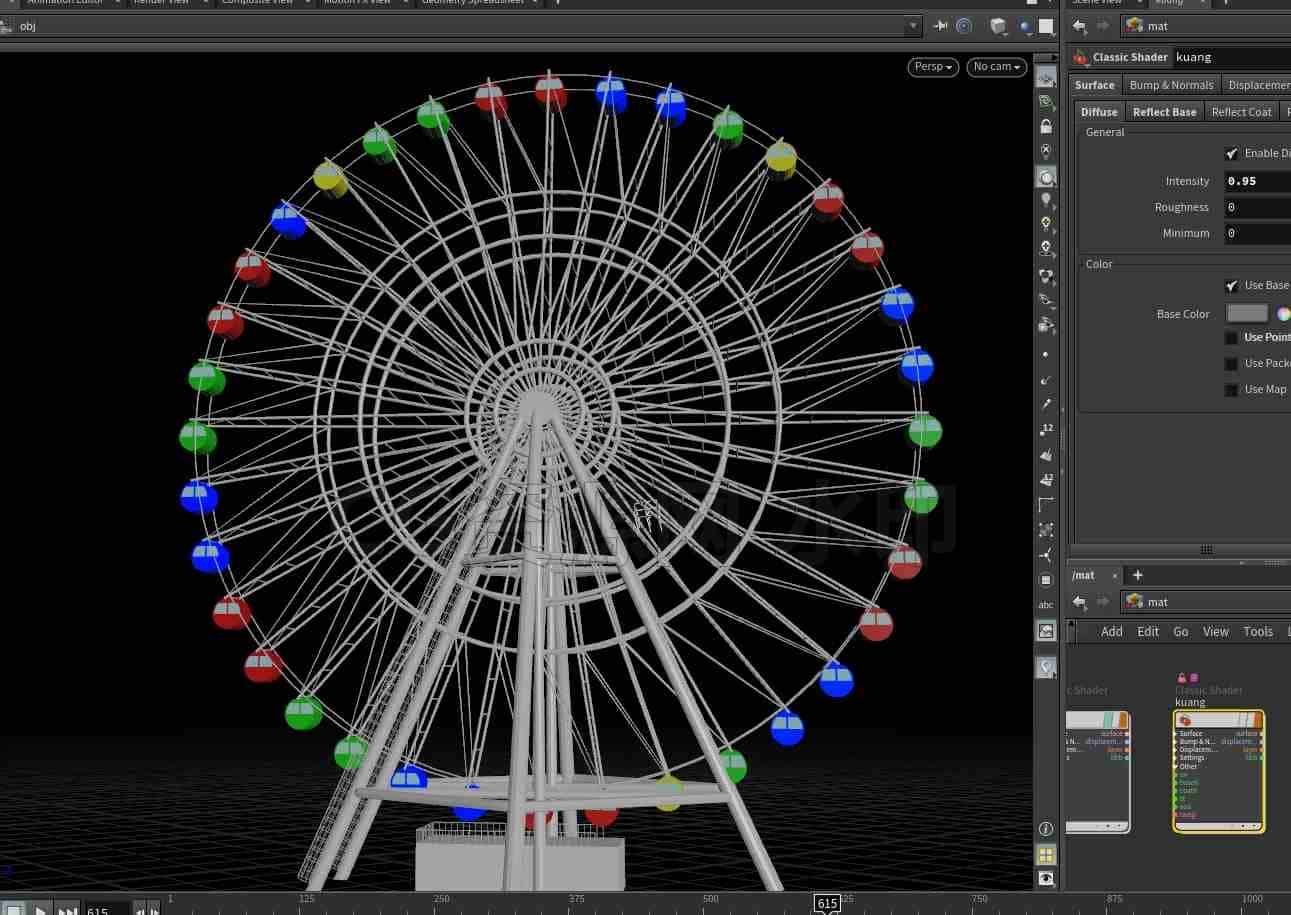The width and height of the screenshot is (1291, 915).
Task: Click the sphere shading icon above viewport
Action: tap(1027, 26)
